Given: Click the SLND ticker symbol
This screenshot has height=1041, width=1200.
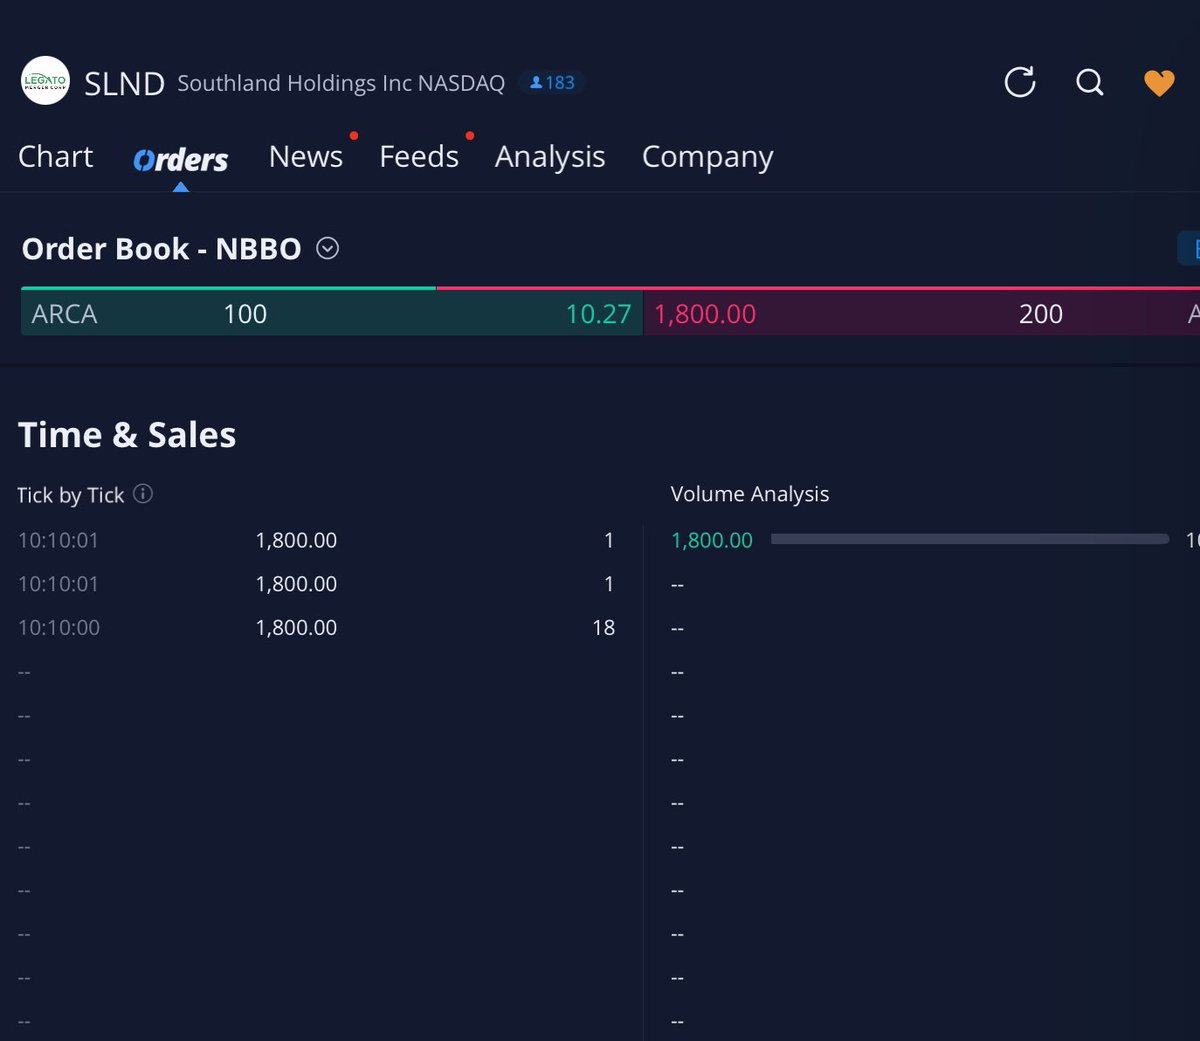Looking at the screenshot, I should coord(124,84).
